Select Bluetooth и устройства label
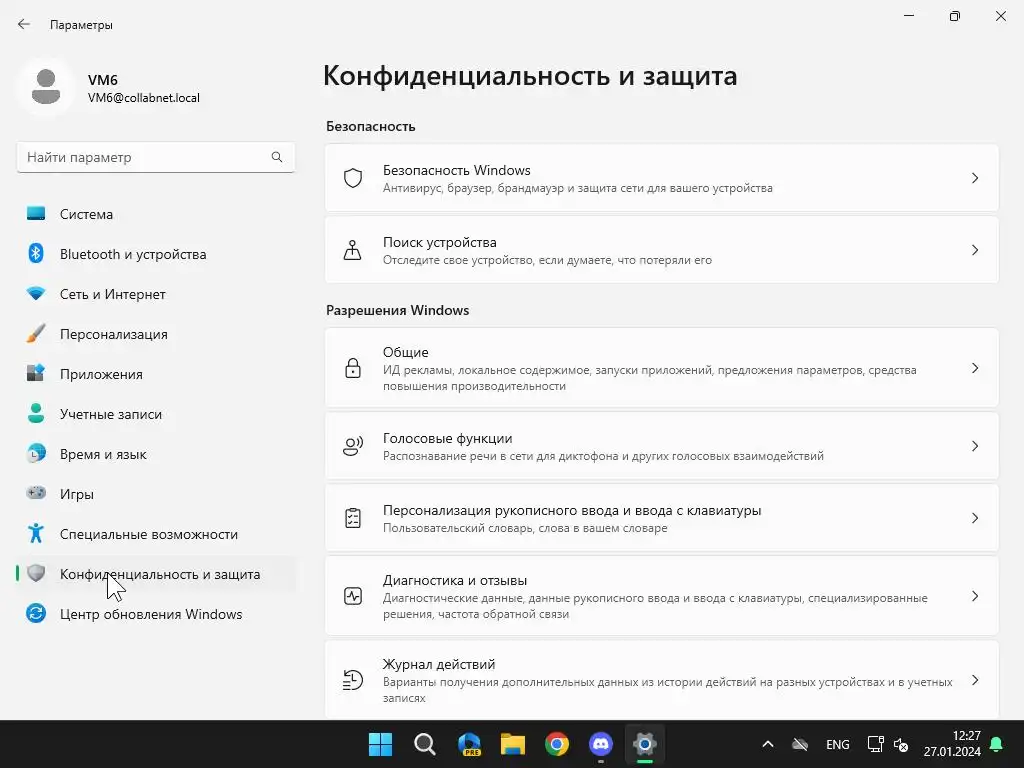This screenshot has height=768, width=1024. [133, 254]
